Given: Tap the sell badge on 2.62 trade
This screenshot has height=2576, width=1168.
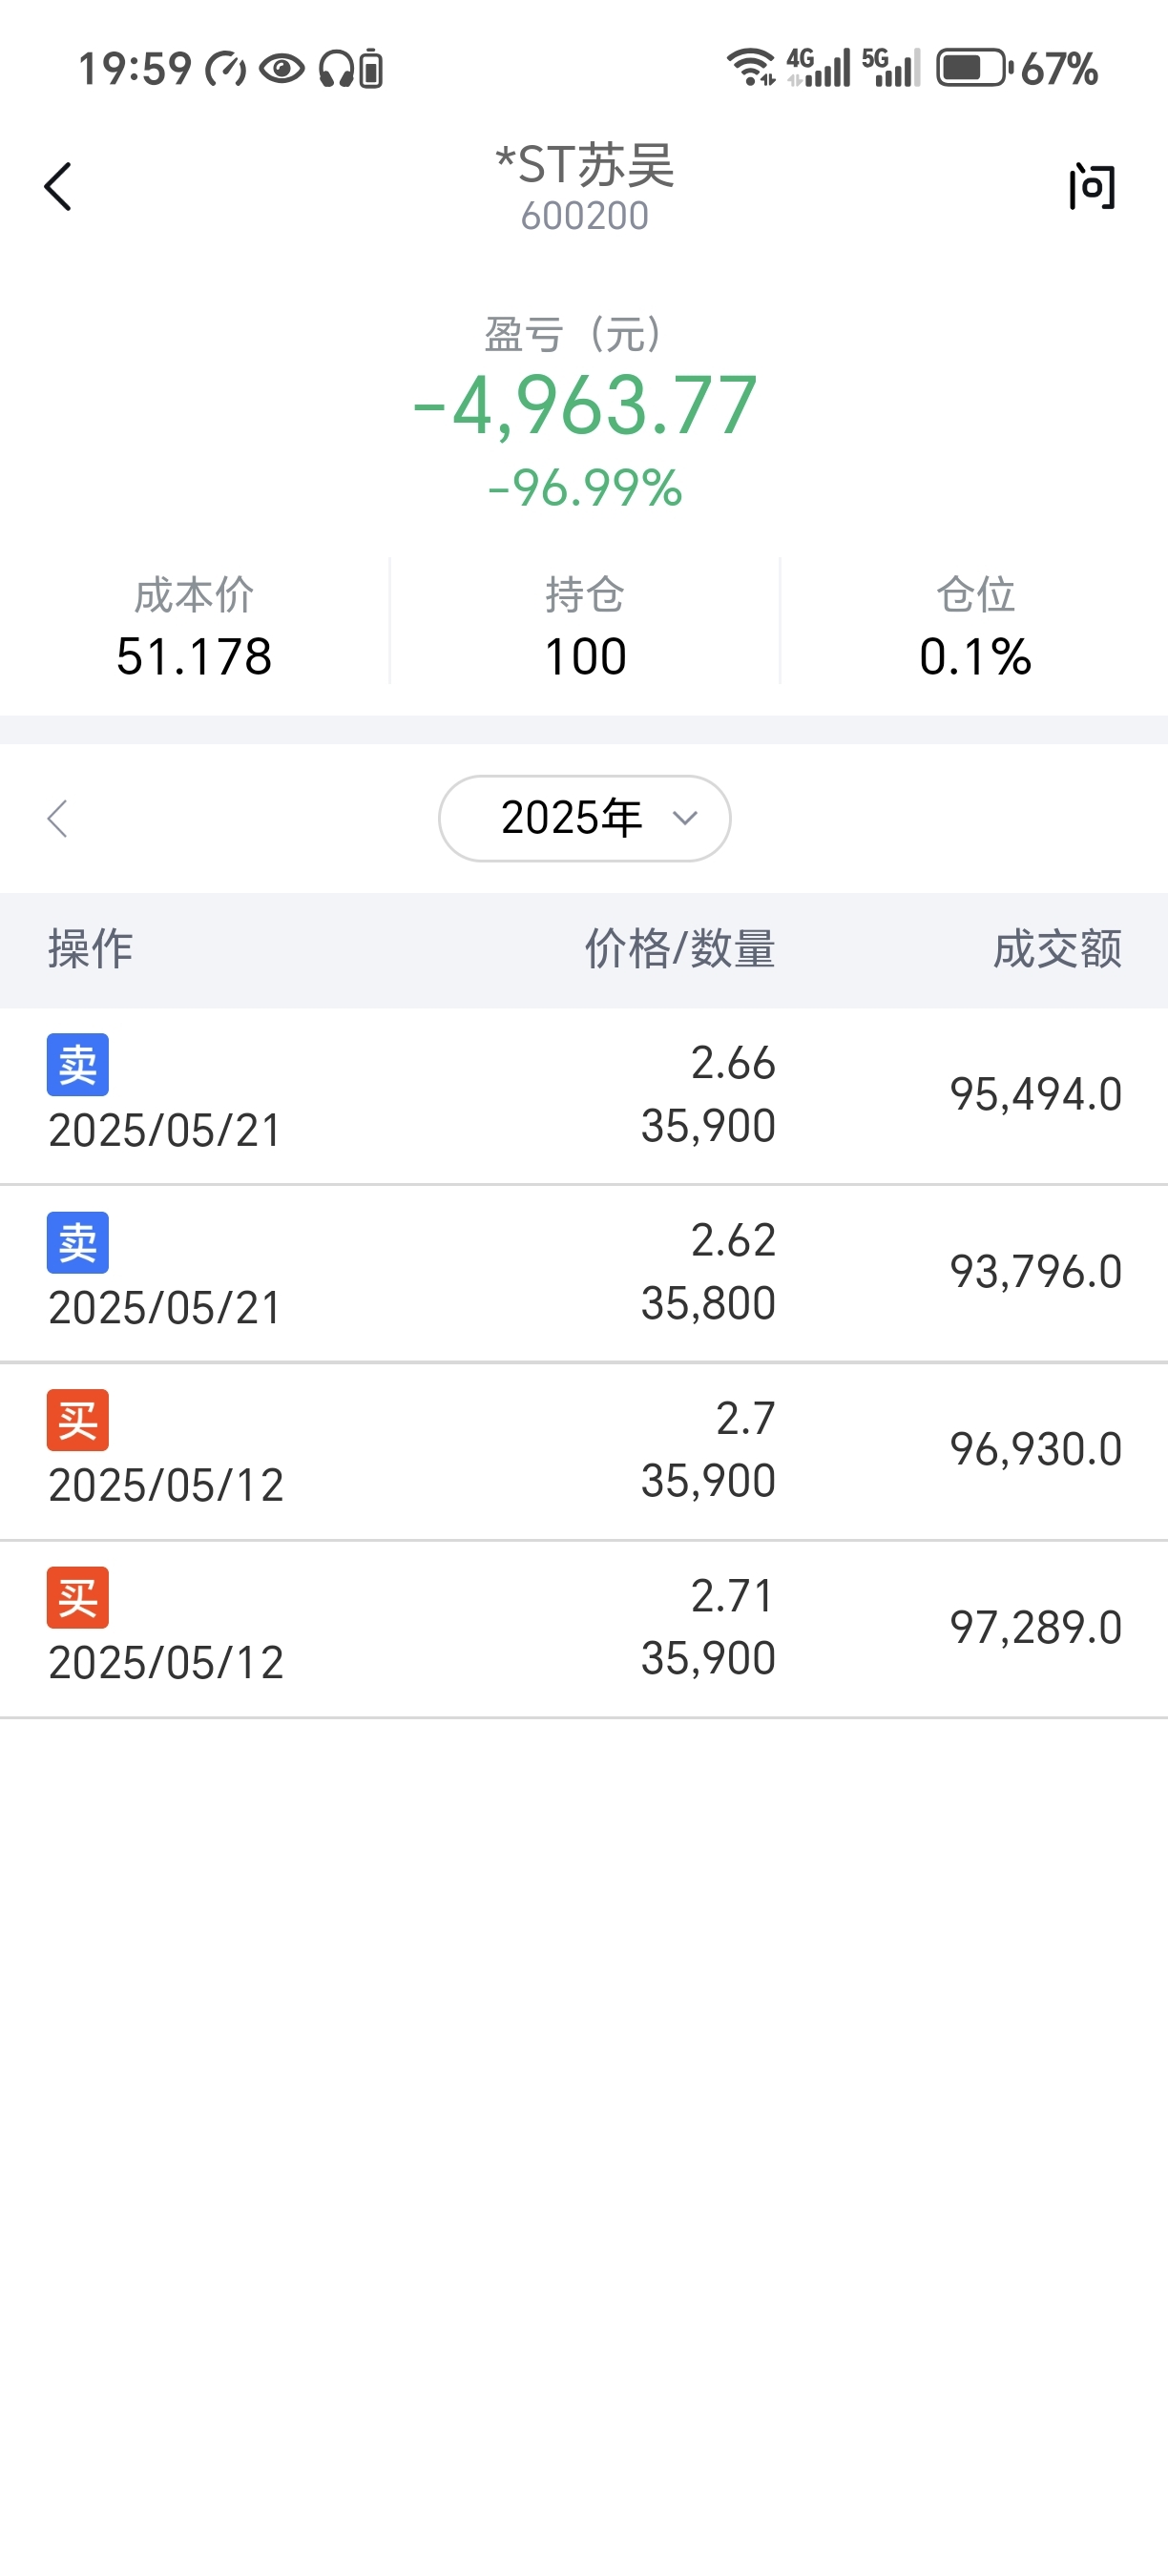Looking at the screenshot, I should 78,1243.
